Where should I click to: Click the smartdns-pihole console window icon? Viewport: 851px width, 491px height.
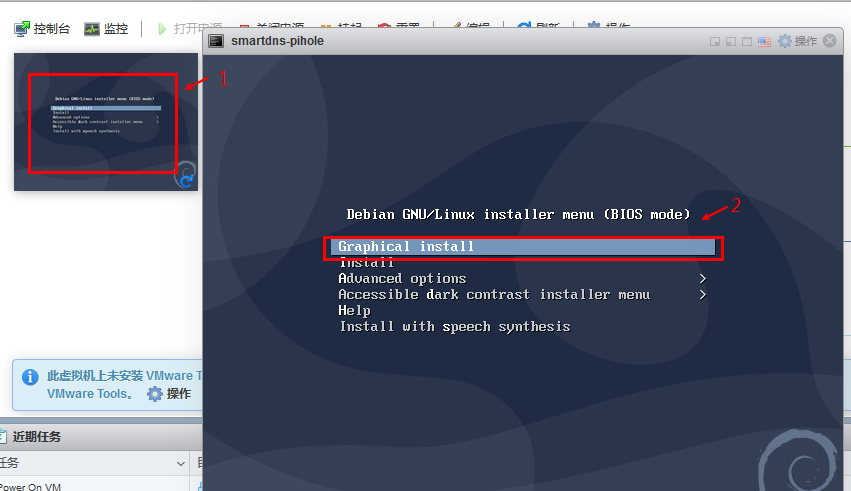tap(216, 41)
